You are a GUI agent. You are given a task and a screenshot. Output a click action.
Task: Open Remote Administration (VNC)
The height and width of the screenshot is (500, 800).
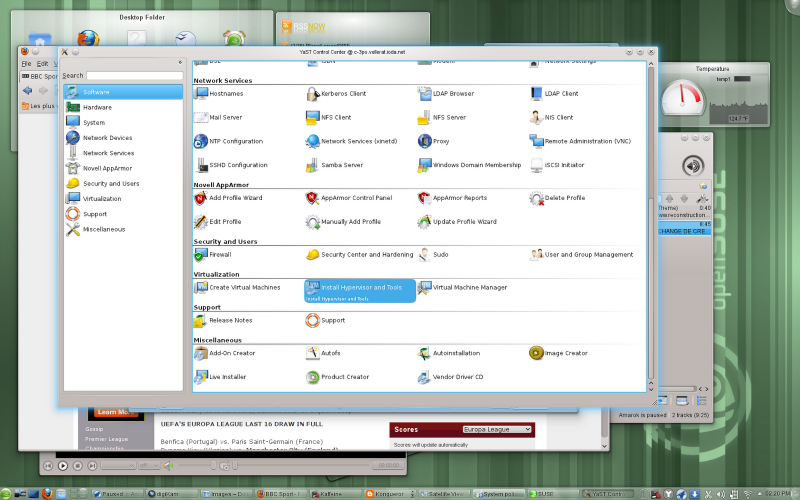[580, 141]
